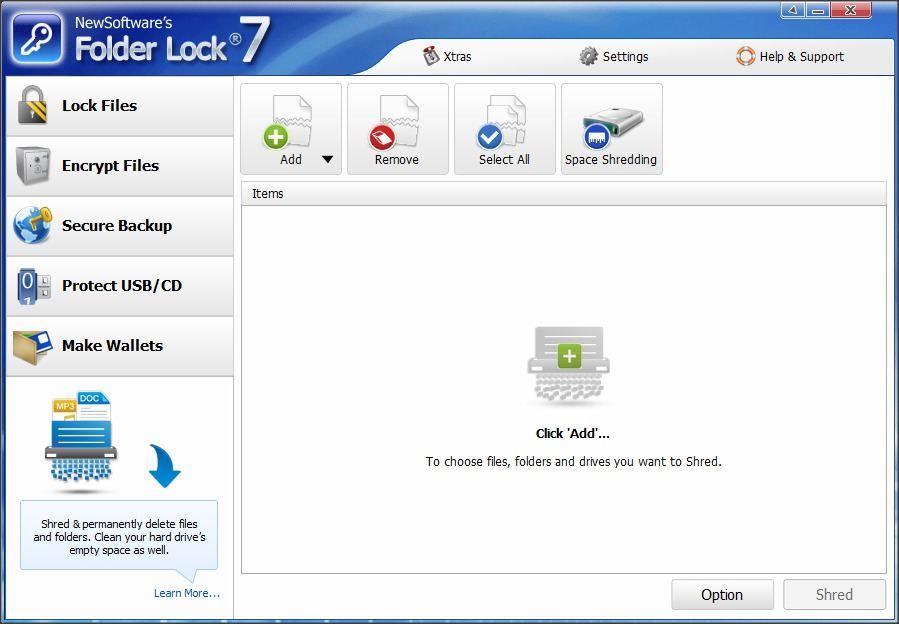
Task: Click the Add files icon
Action: click(x=288, y=120)
